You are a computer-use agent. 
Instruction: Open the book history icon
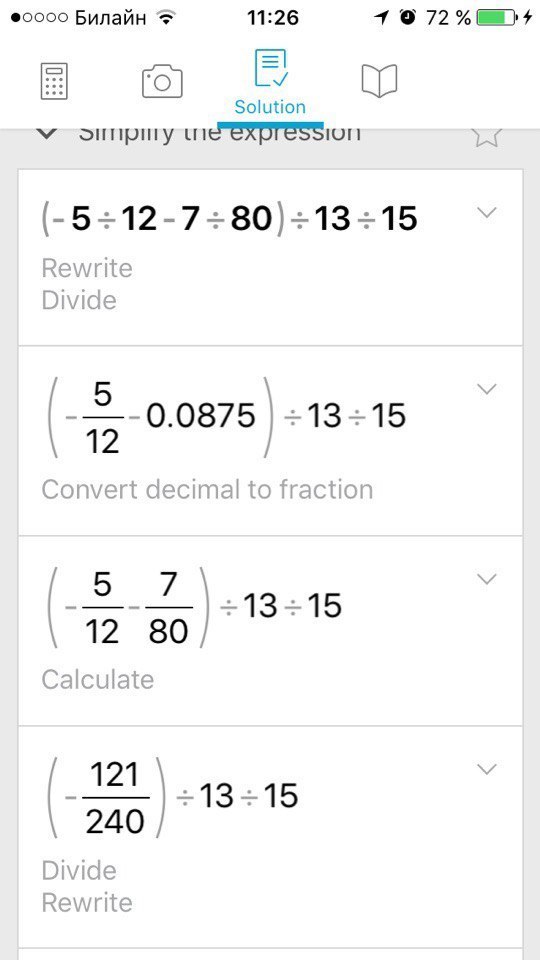point(380,81)
